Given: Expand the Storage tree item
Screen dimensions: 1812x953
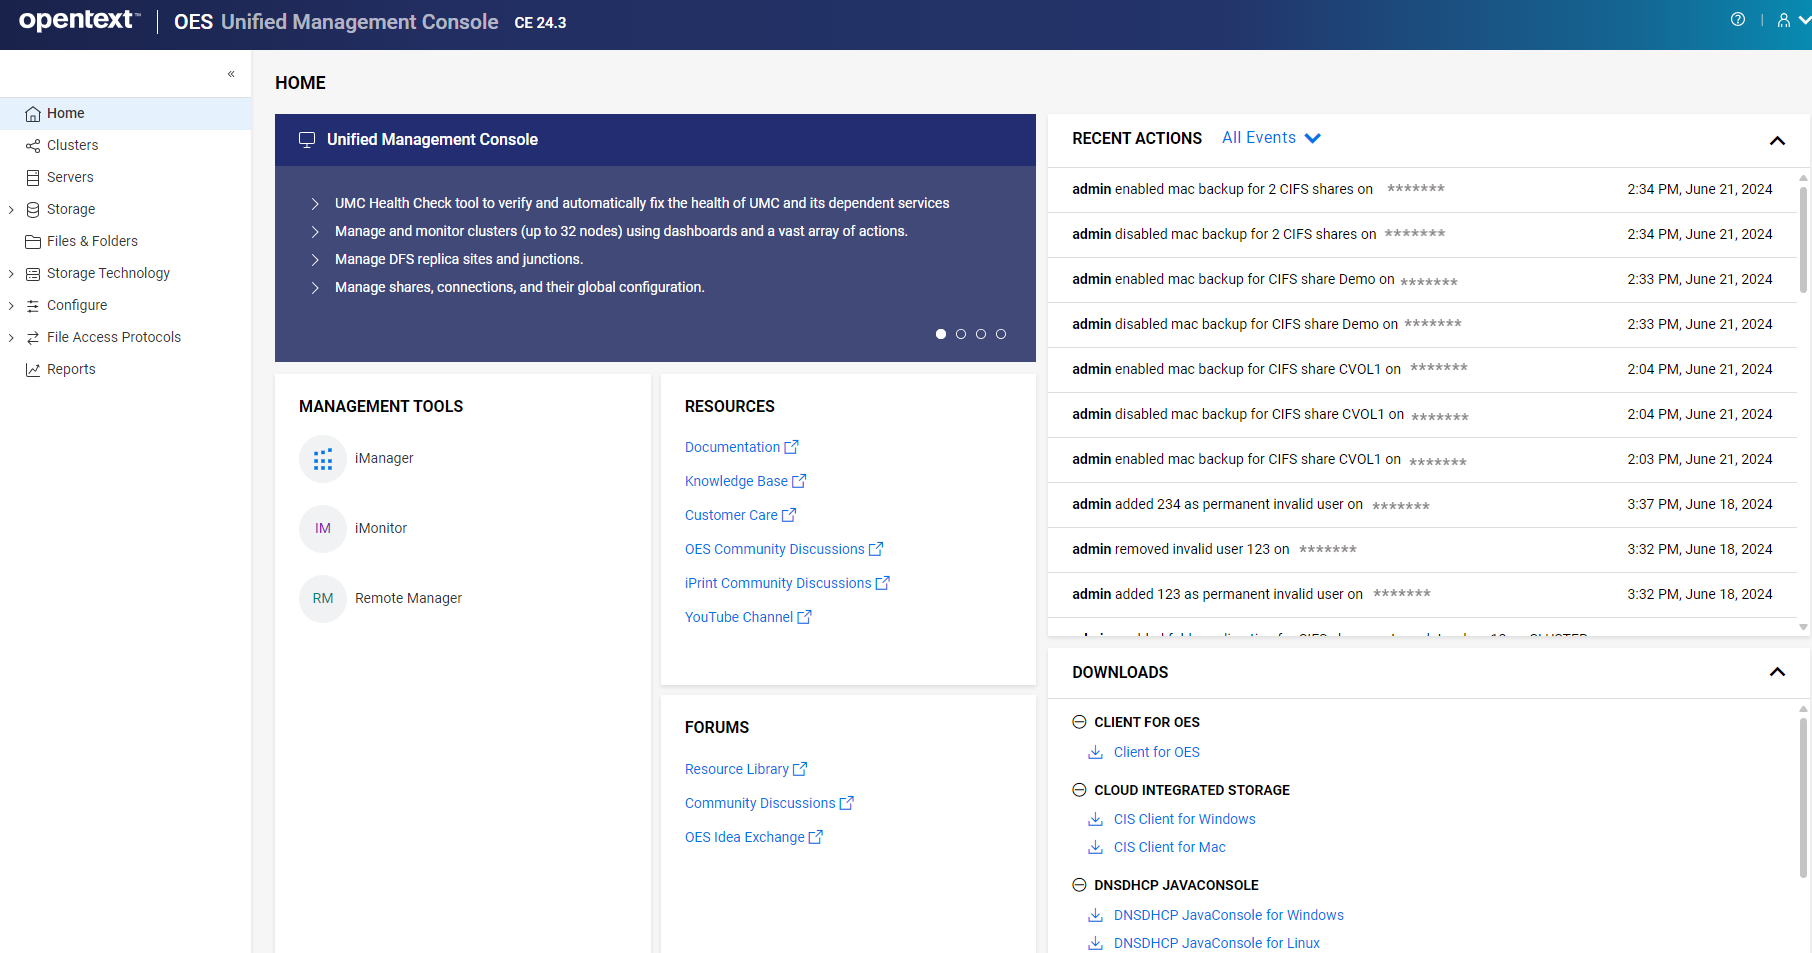Looking at the screenshot, I should (x=11, y=210).
